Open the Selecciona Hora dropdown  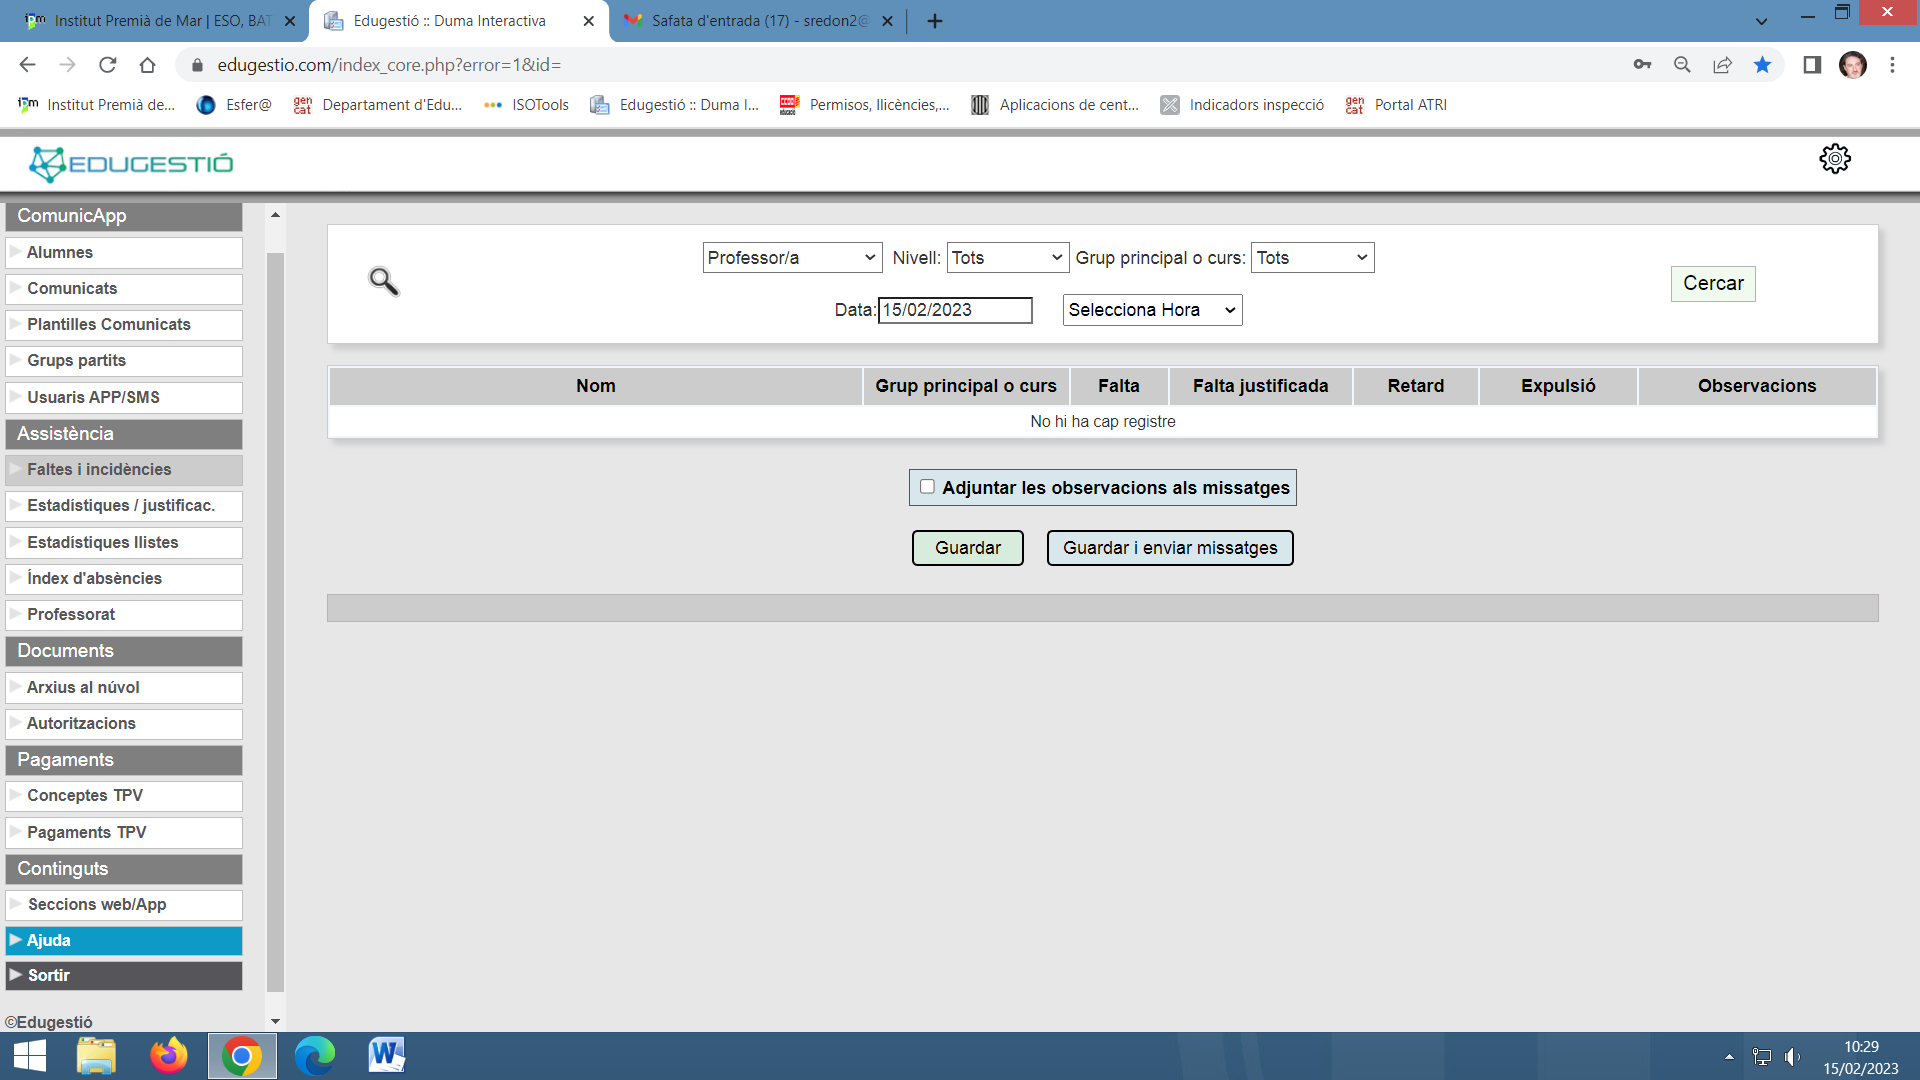click(1152, 310)
